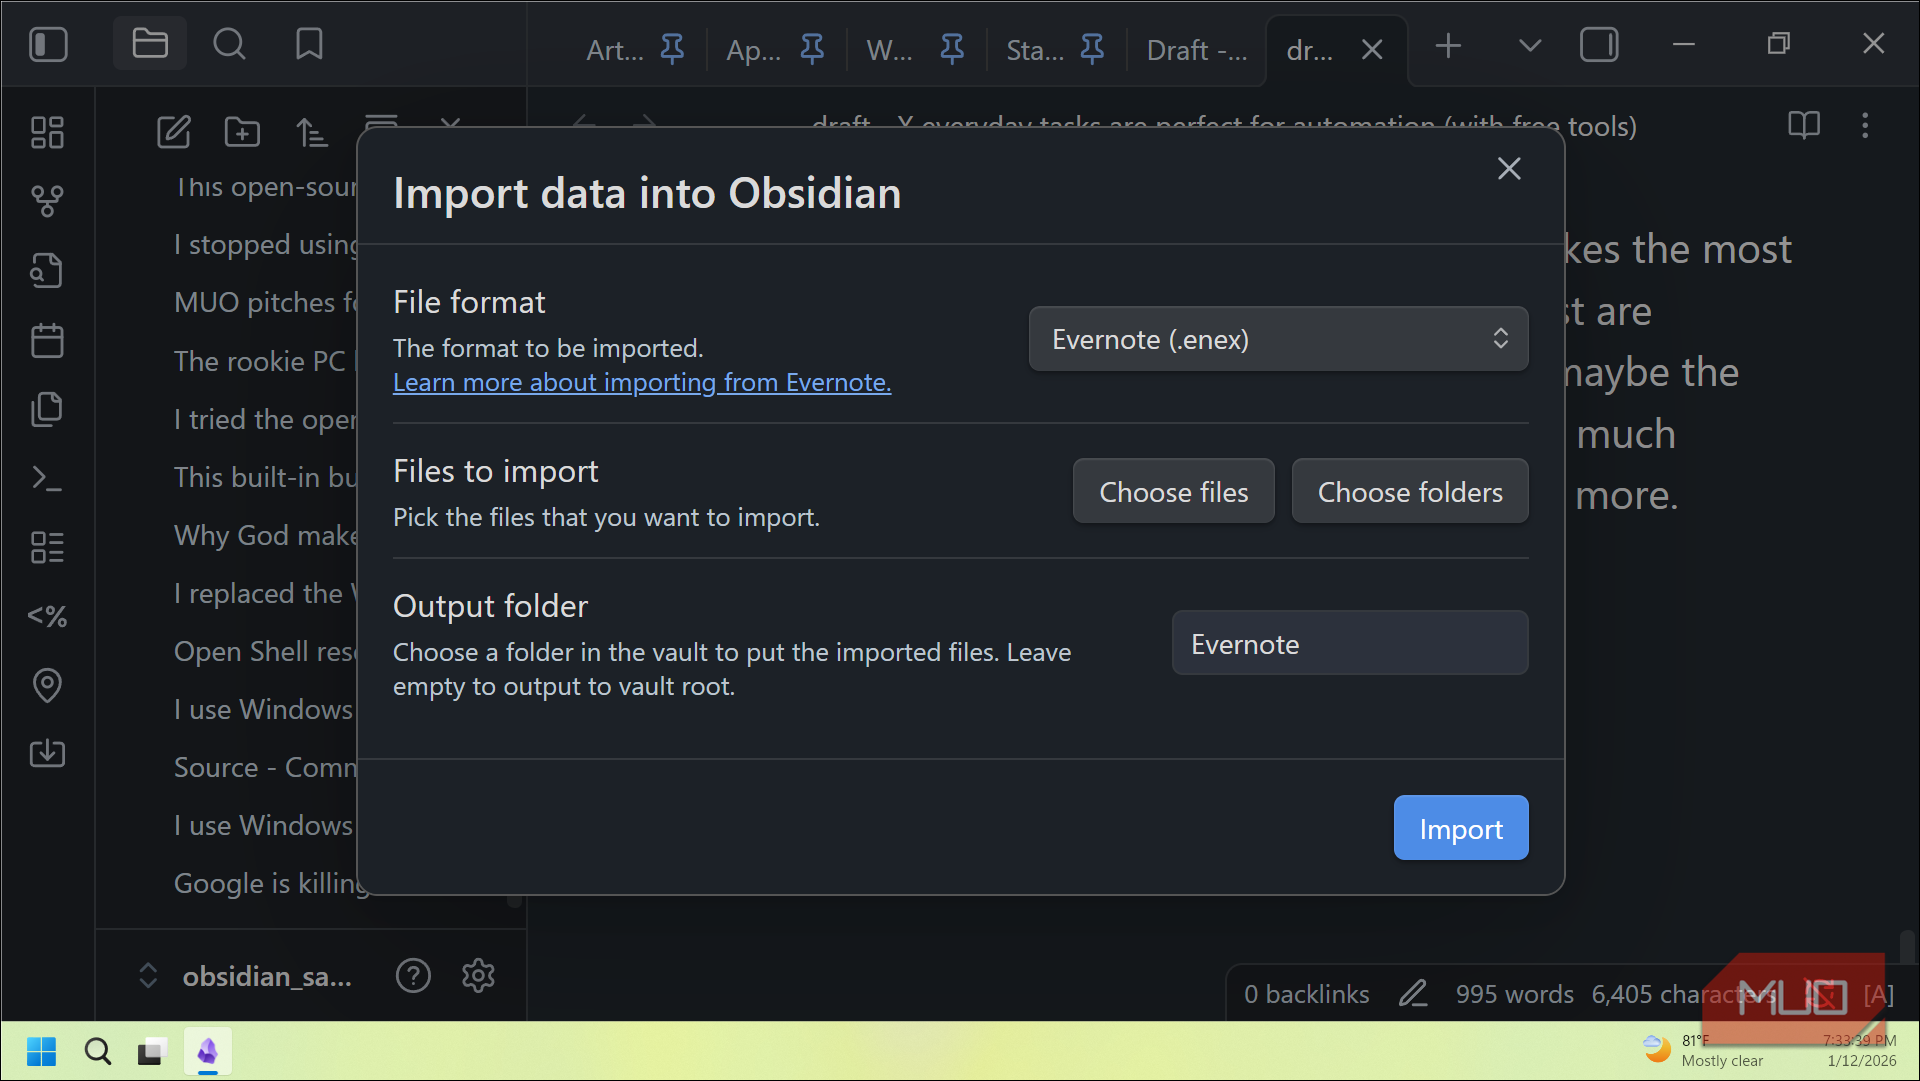Toggle the left sidebar collapse icon
This screenshot has height=1081, width=1920.
pyautogui.click(x=48, y=44)
